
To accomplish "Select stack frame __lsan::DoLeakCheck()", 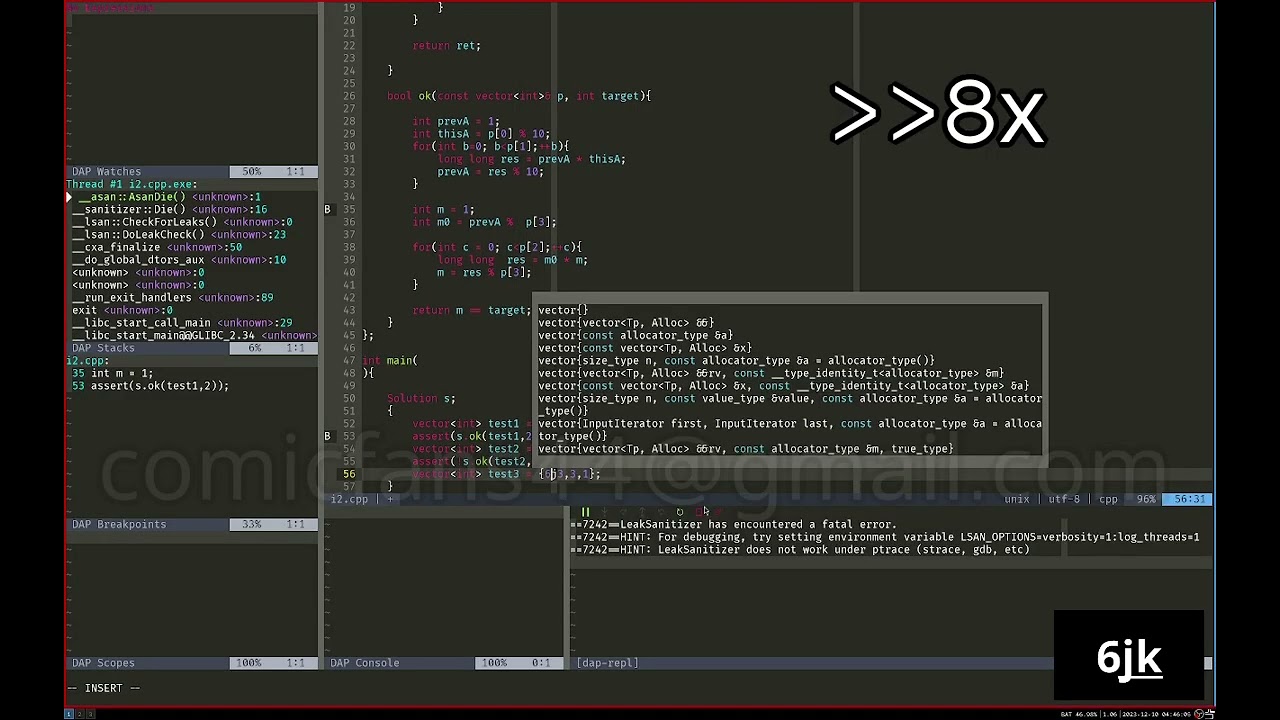I will coord(179,235).
